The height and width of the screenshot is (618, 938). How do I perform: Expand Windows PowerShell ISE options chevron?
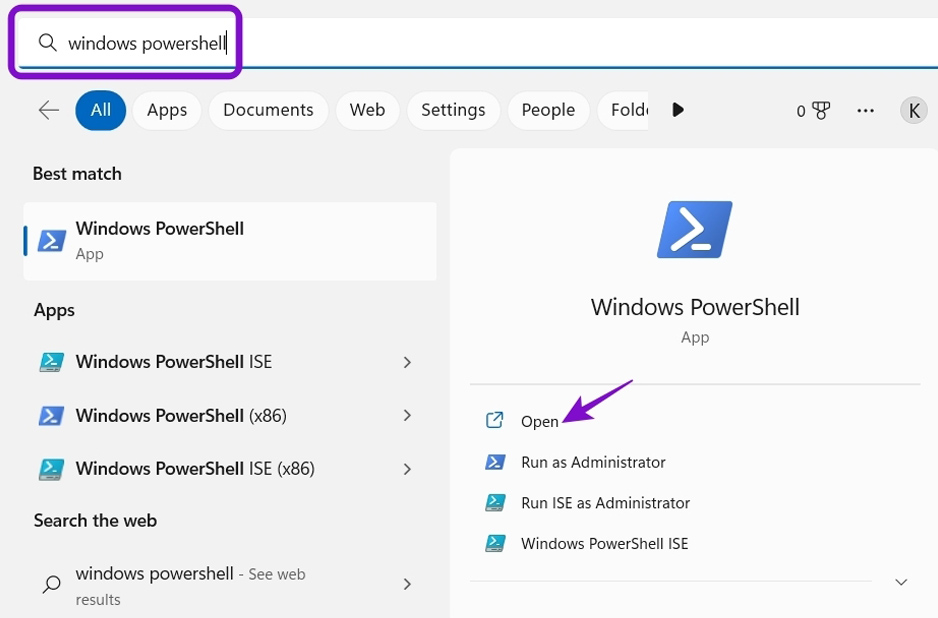coord(407,362)
